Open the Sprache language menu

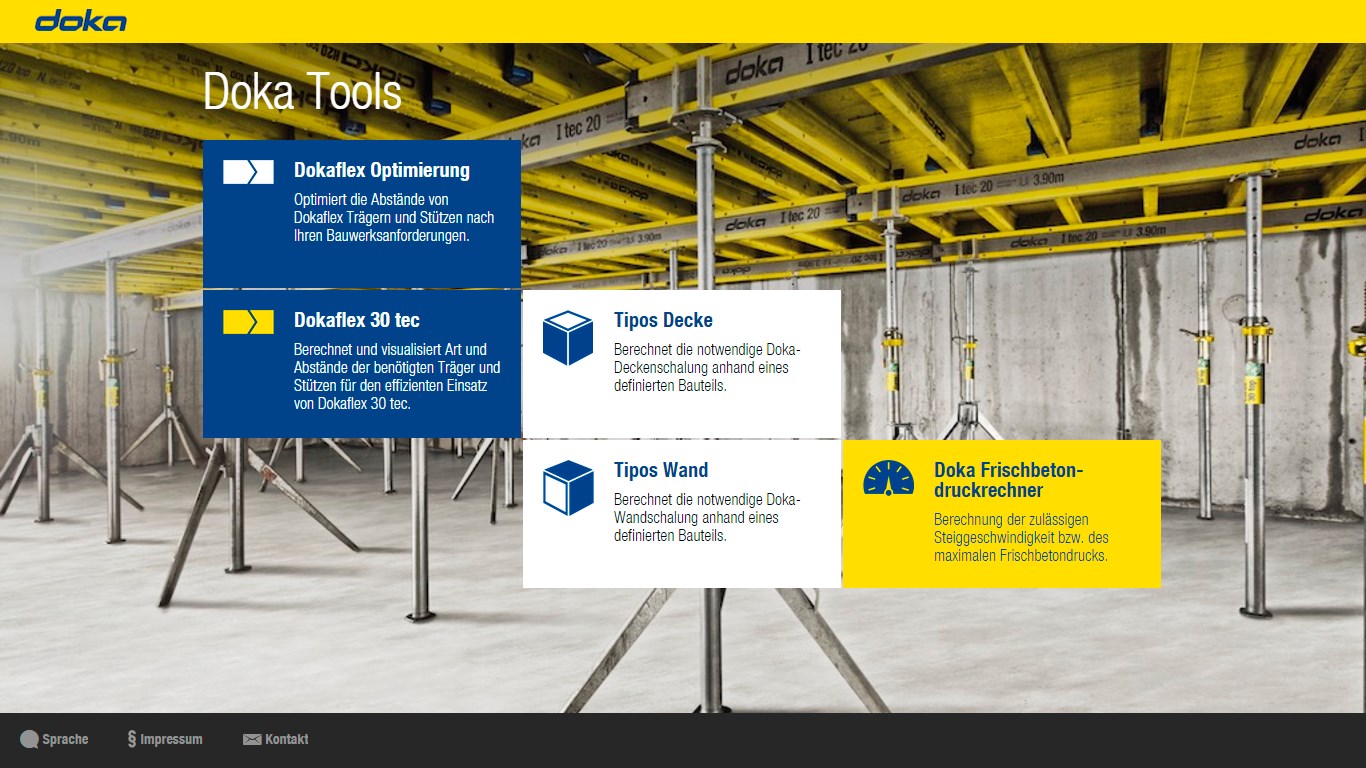click(65, 740)
